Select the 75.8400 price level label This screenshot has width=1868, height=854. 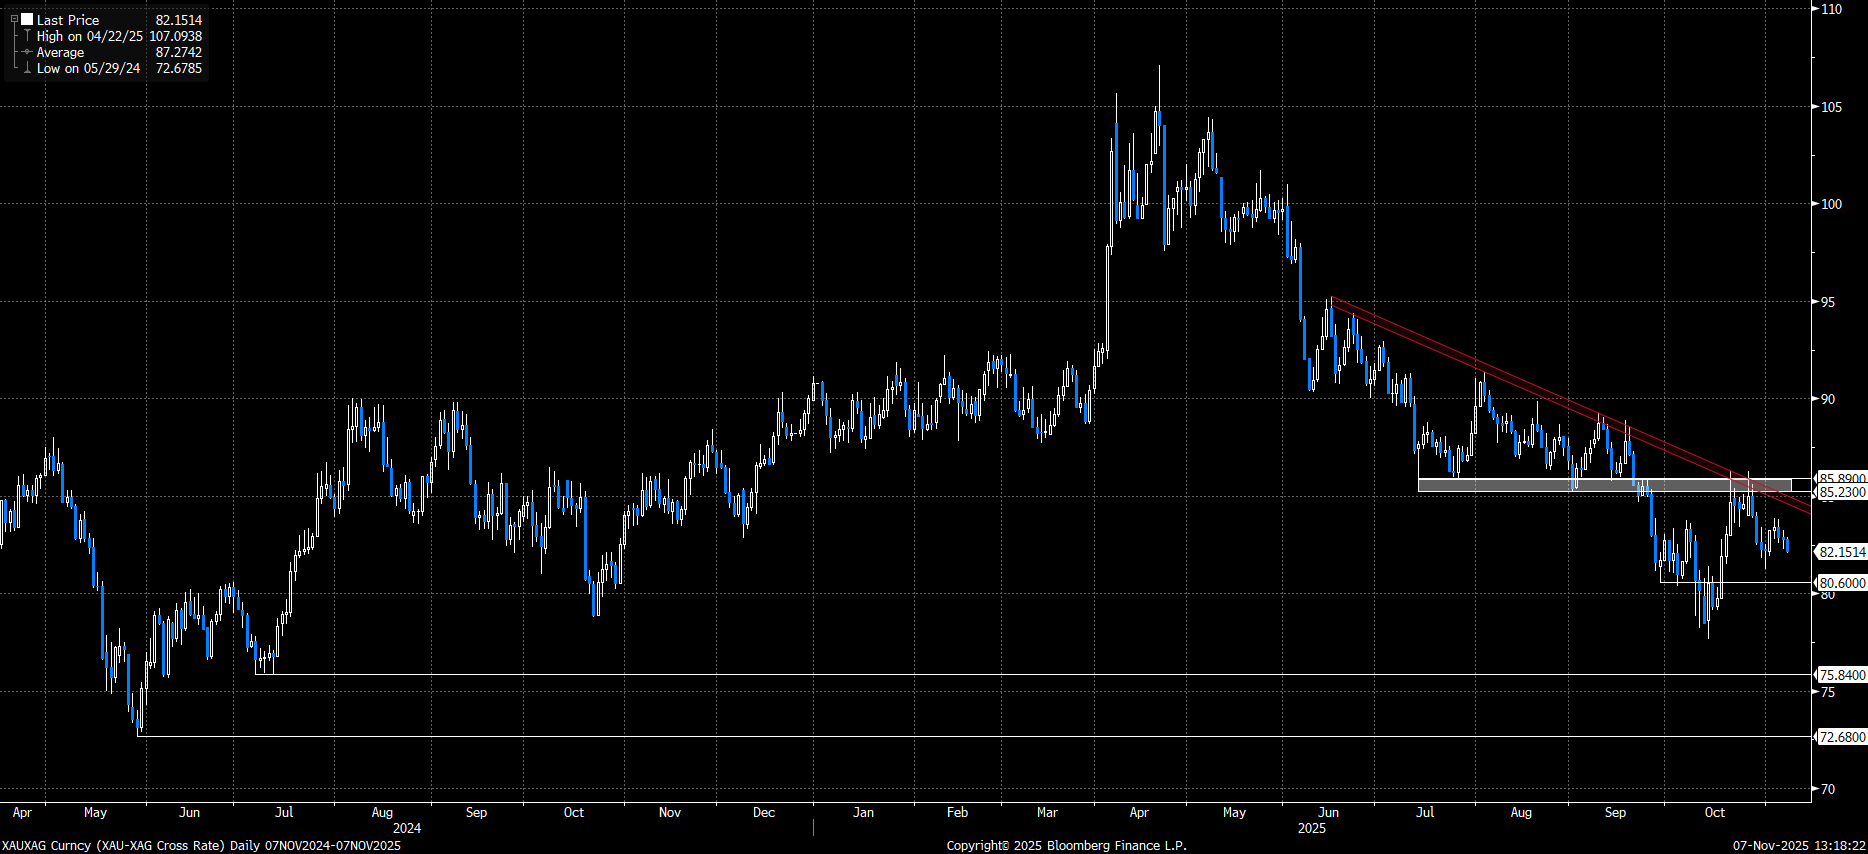[x=1841, y=675]
